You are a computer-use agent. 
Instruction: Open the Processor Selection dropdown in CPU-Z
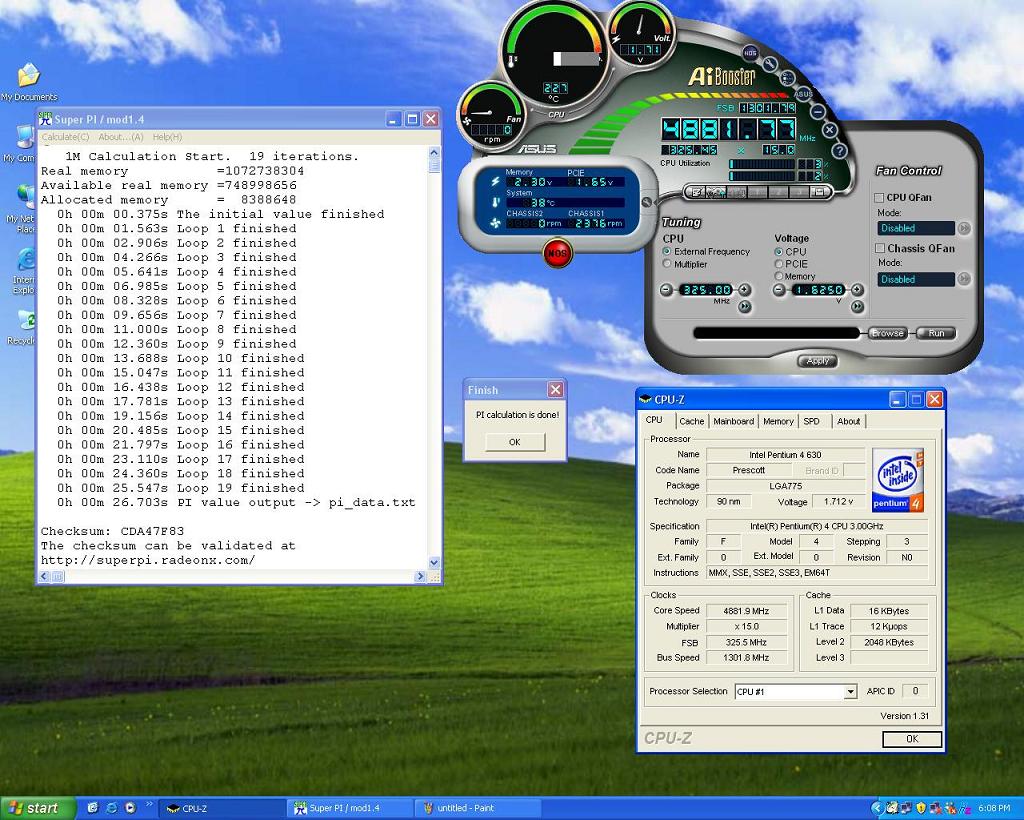(x=850, y=692)
